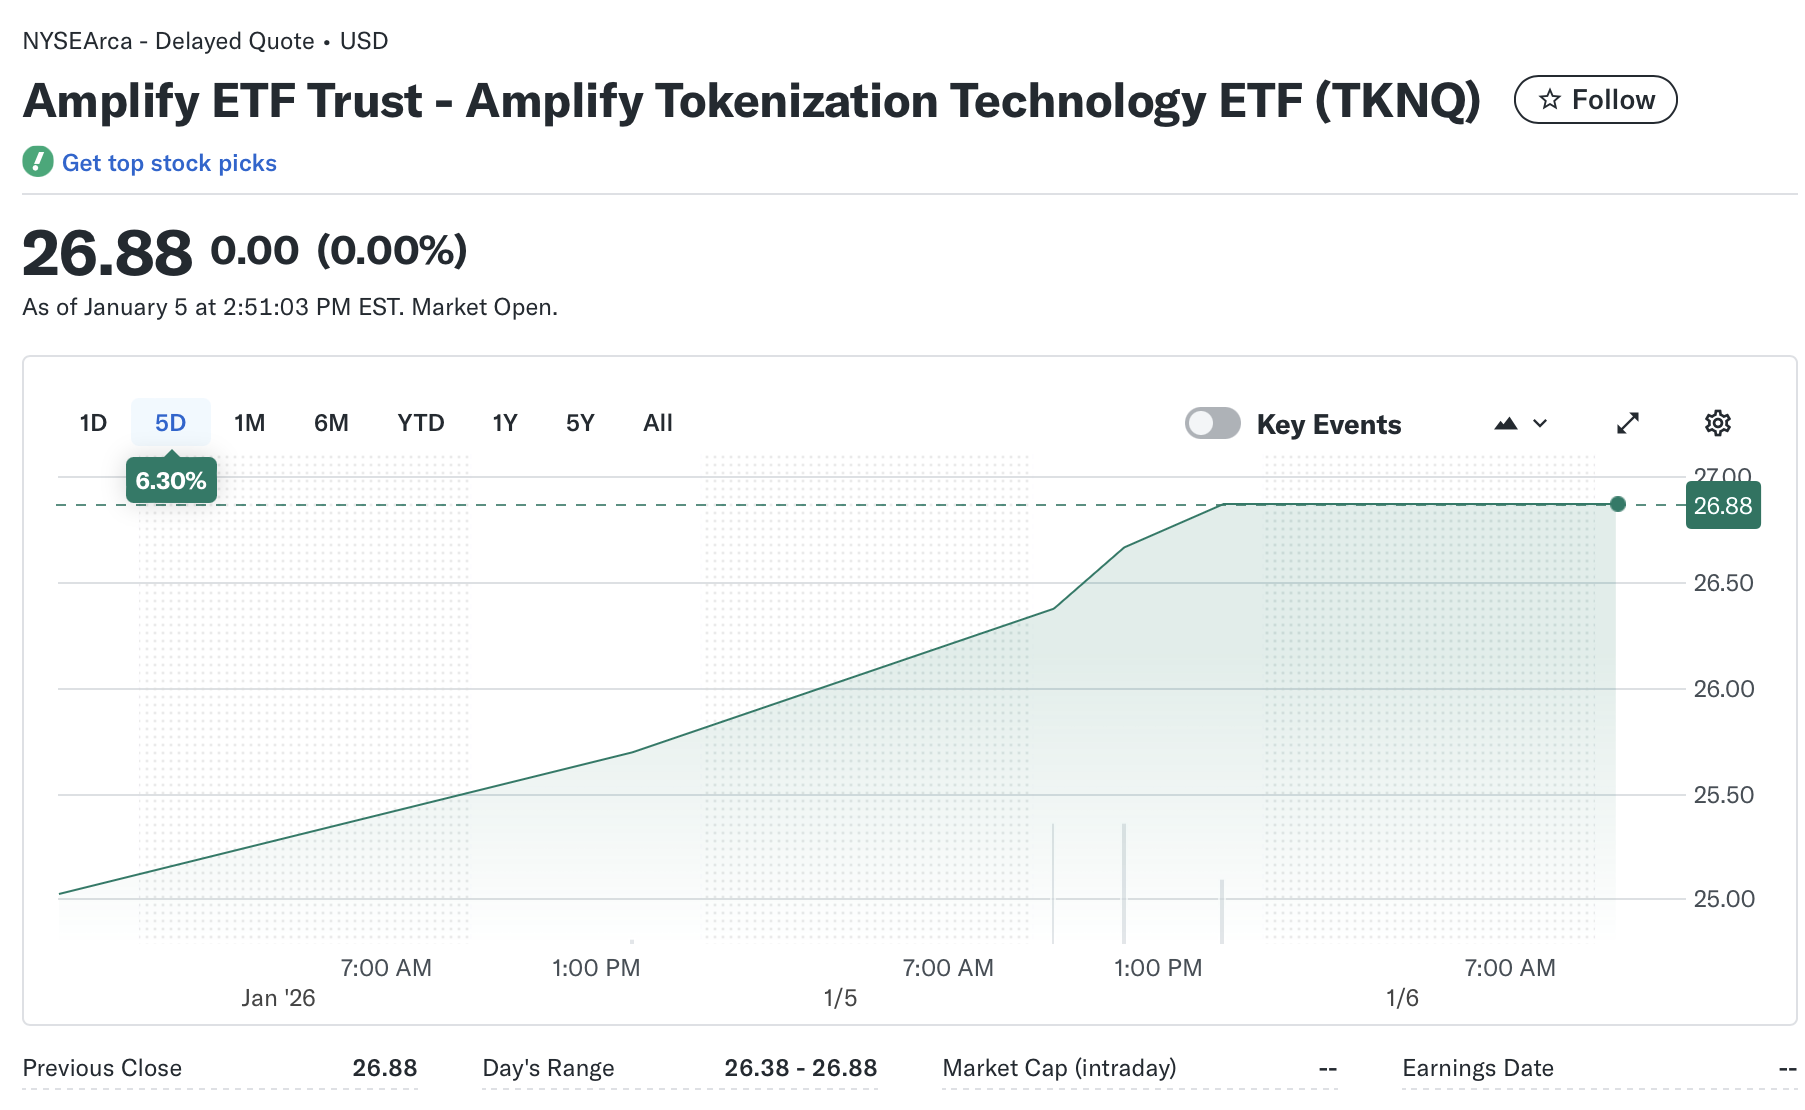This screenshot has width=1805, height=1110.
Task: Open the chart type dropdown chevron
Action: (x=1539, y=424)
